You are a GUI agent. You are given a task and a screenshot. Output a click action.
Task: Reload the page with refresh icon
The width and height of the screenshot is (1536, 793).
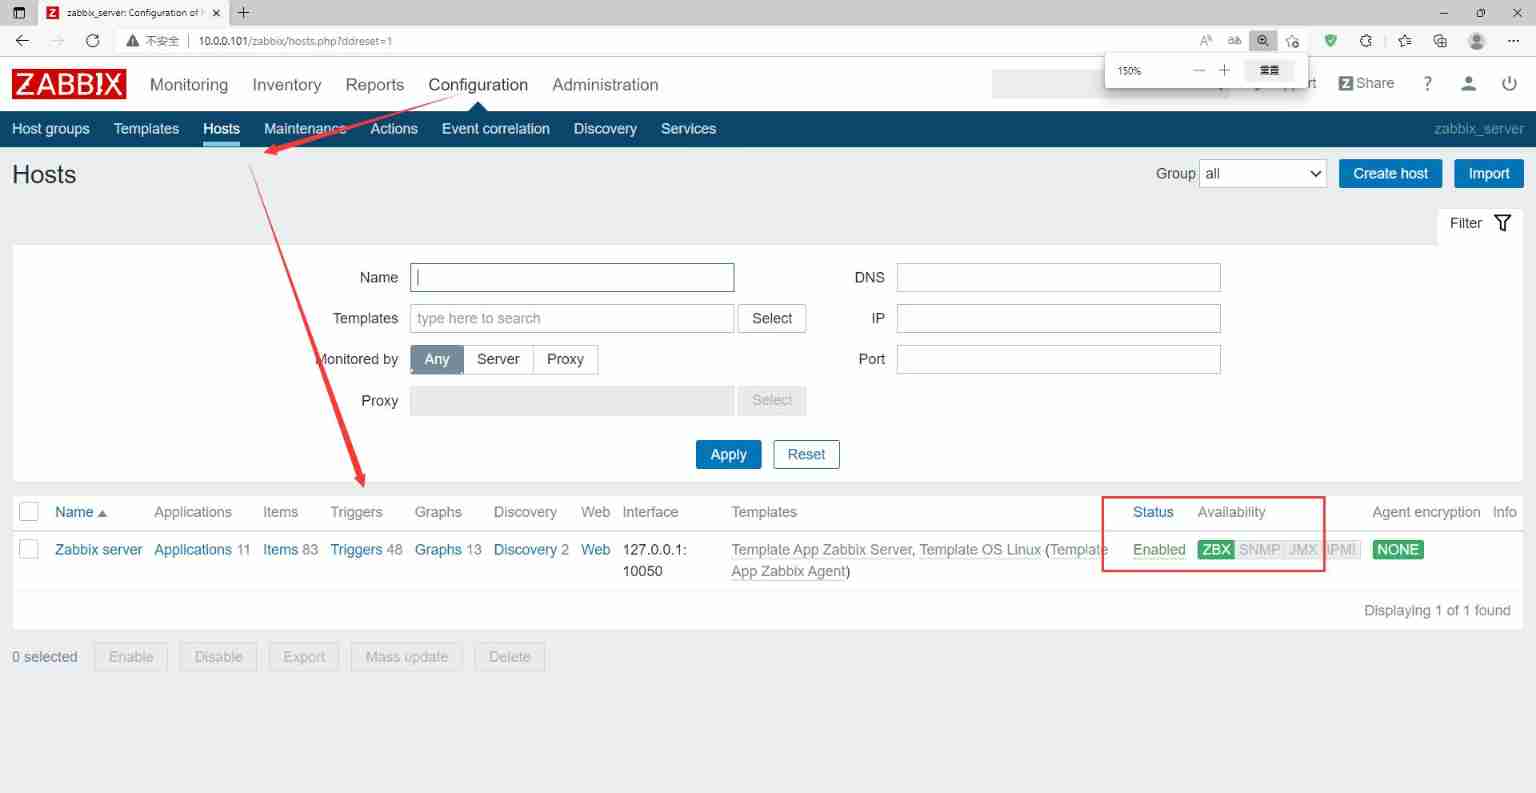click(92, 41)
